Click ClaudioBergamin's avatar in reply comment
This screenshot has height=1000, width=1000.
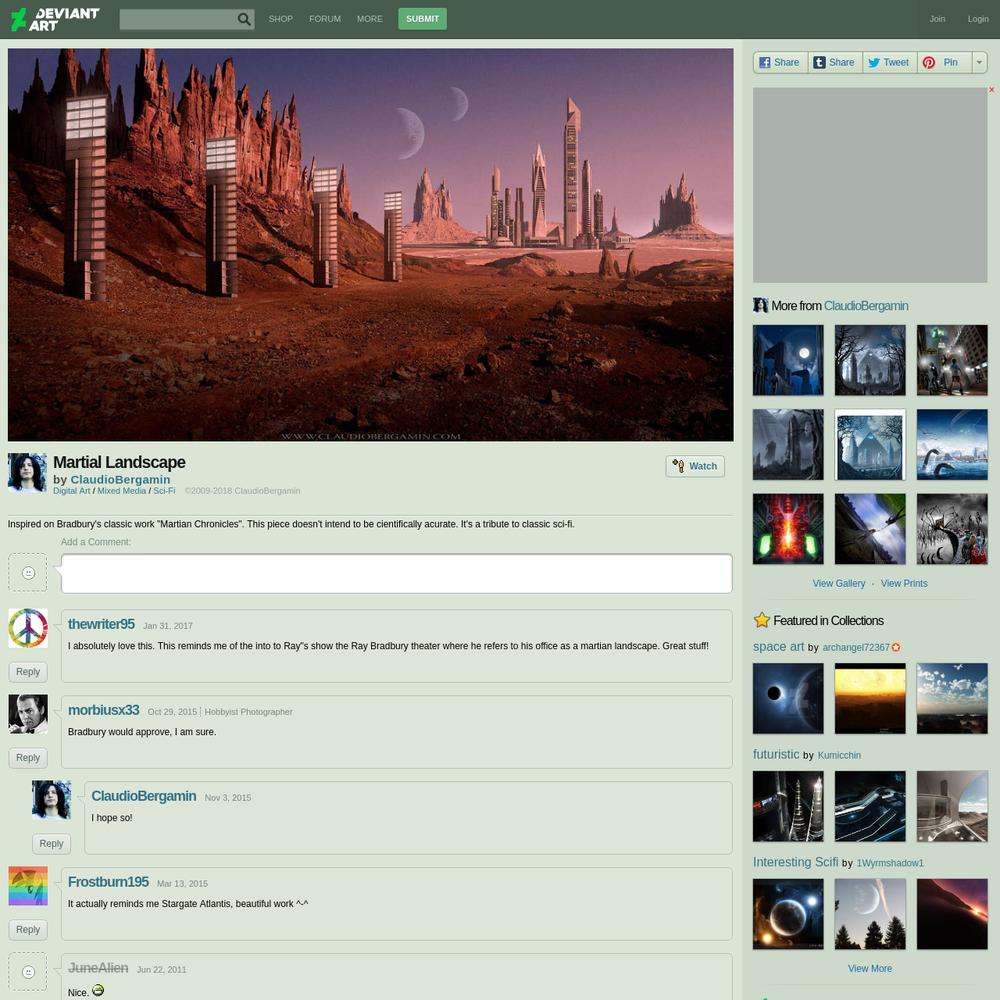click(52, 800)
